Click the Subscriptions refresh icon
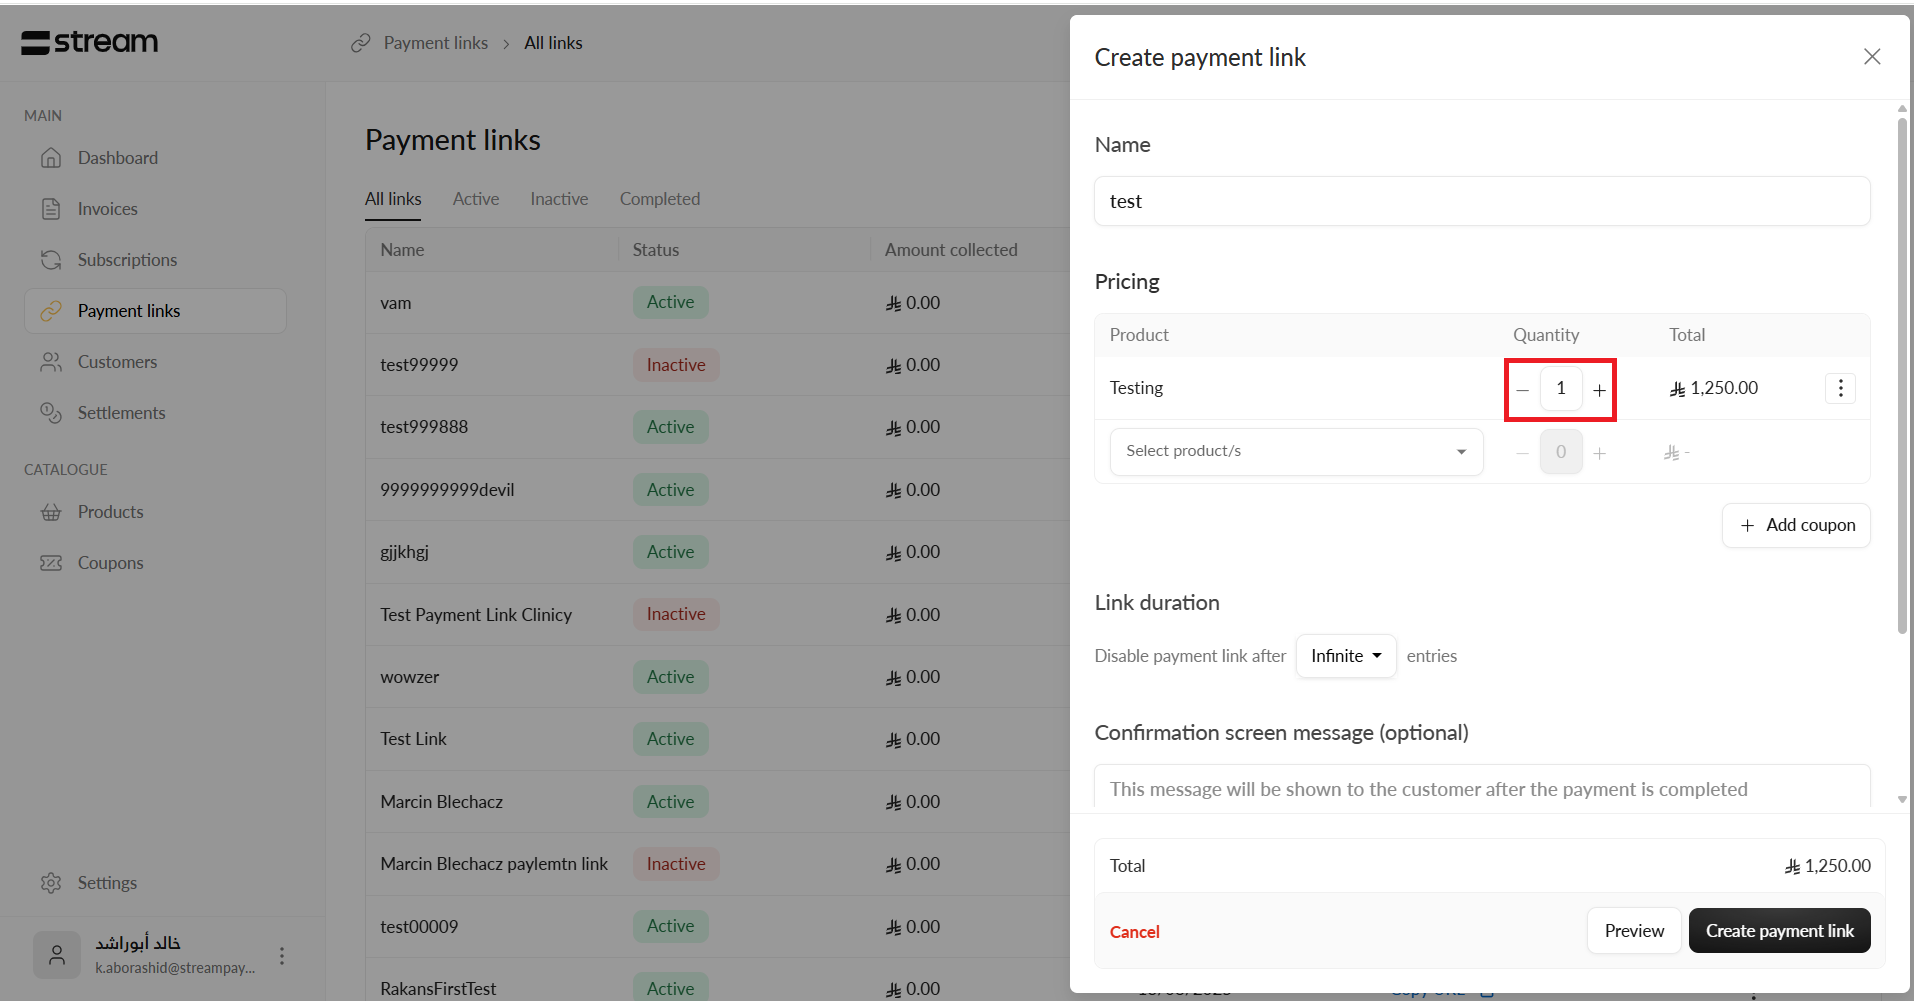This screenshot has height=1001, width=1914. coord(51,260)
